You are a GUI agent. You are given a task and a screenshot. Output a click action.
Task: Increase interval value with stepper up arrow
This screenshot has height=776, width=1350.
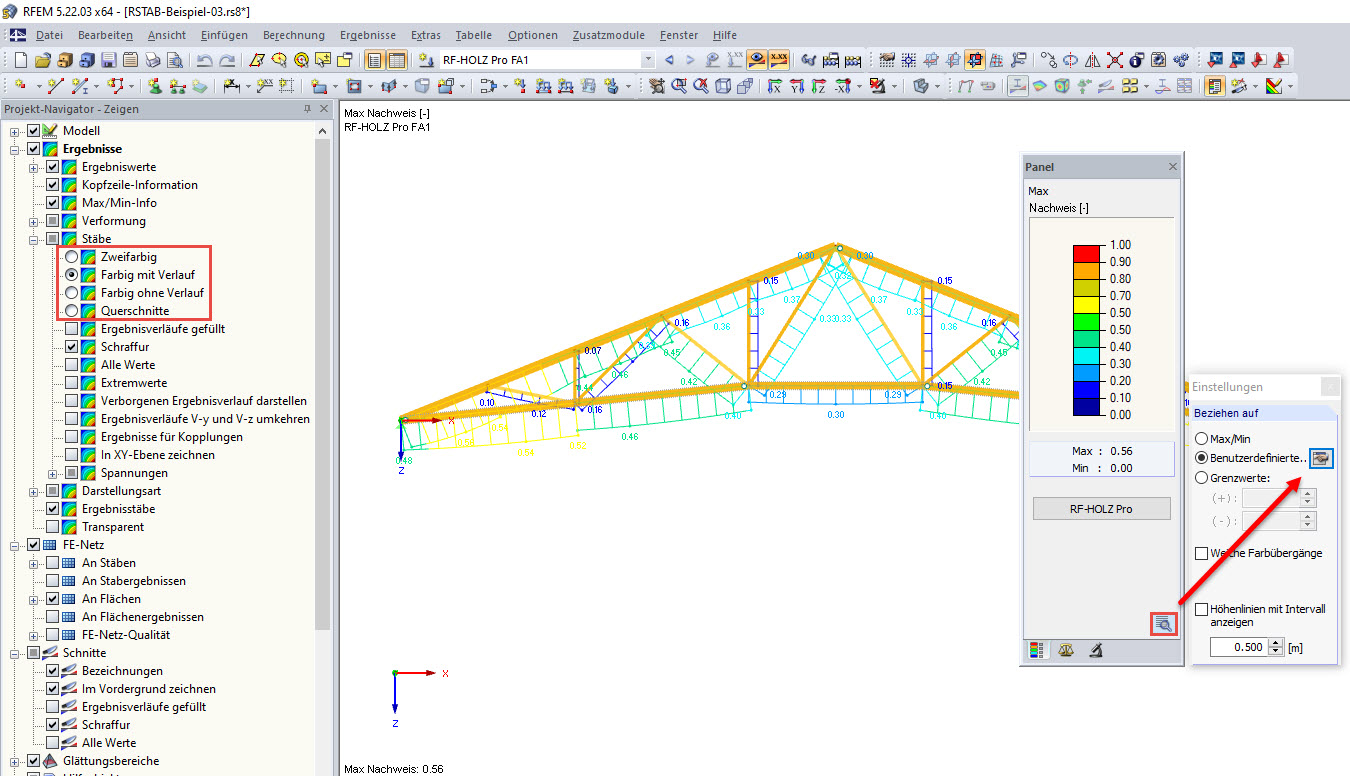point(1275,643)
